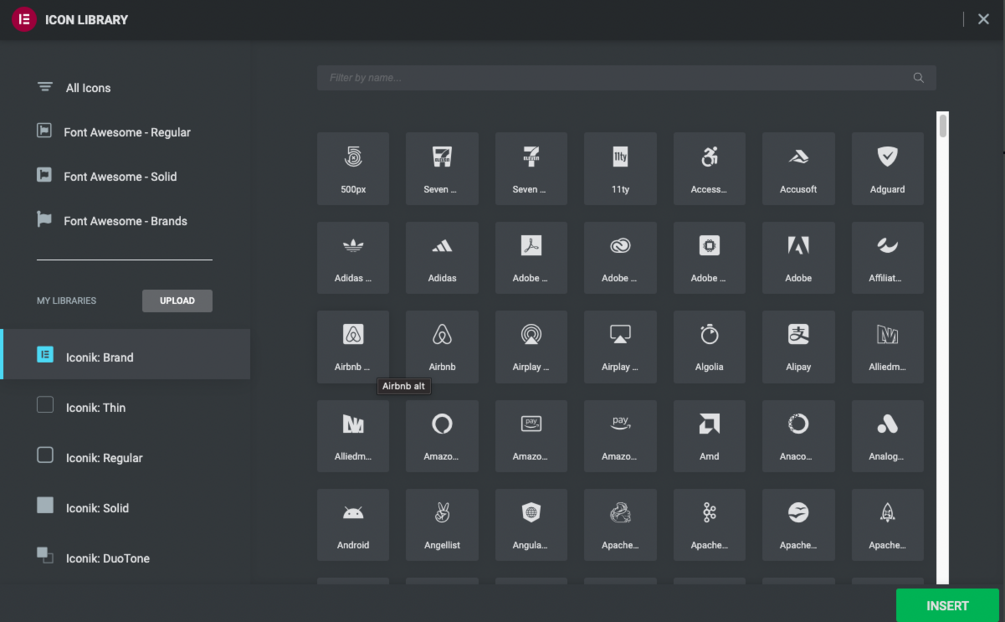Select the Airplay audio rings icon
The image size is (1005, 622).
click(531, 347)
